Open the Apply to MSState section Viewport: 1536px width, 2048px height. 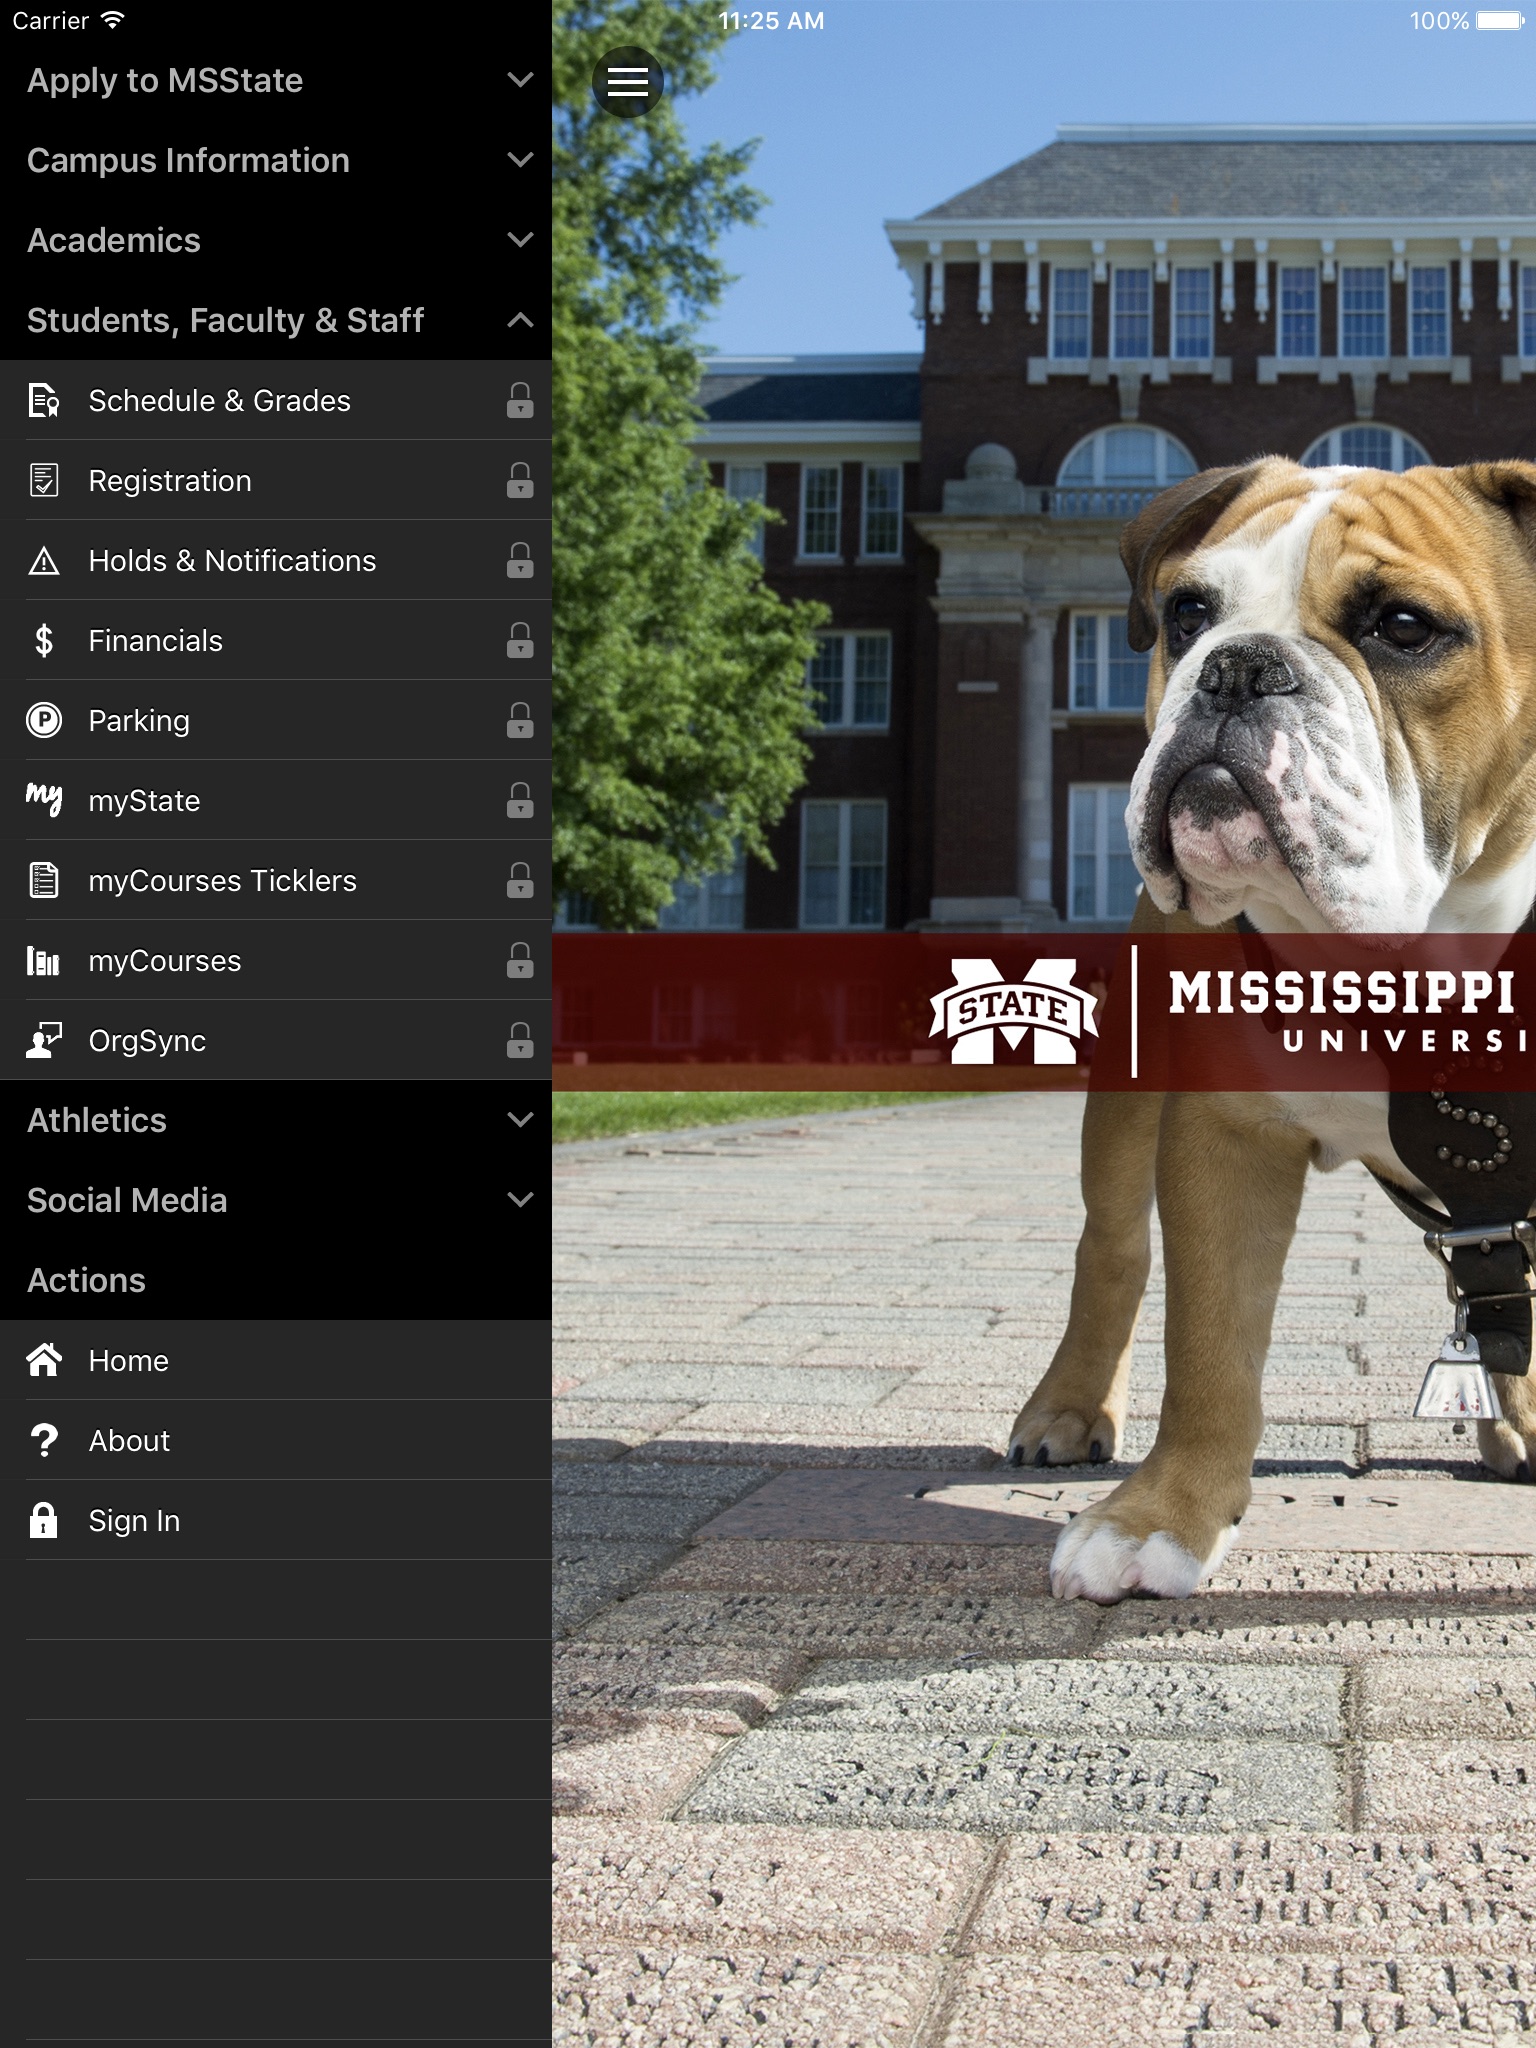(276, 80)
